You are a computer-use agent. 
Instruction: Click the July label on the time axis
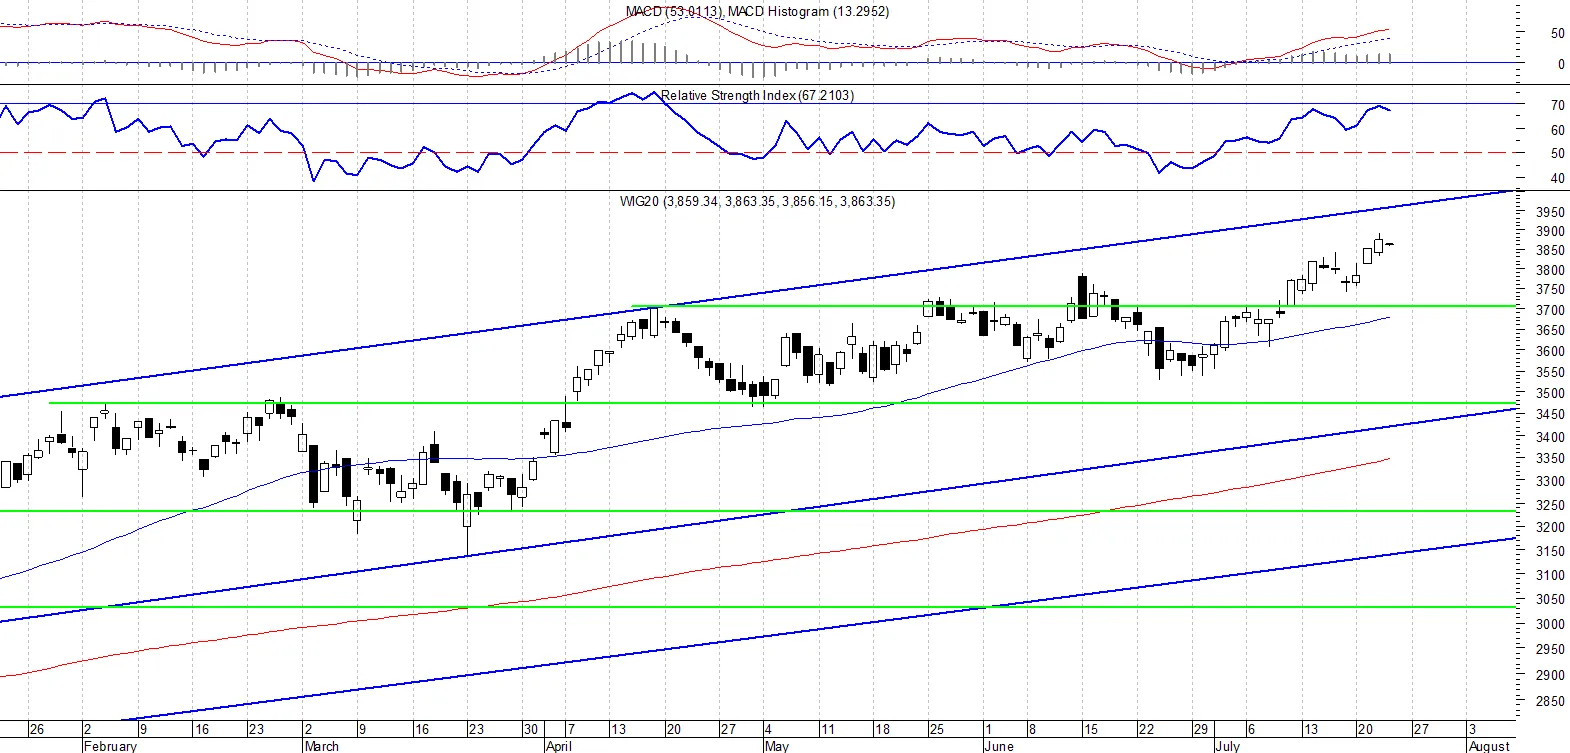(1227, 746)
